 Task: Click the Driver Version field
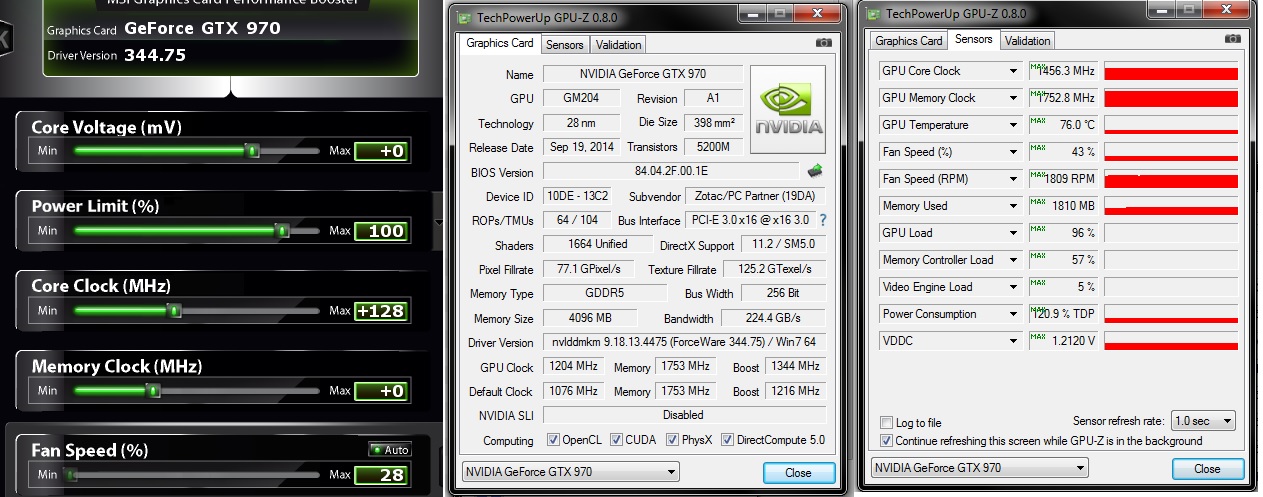[685, 342]
